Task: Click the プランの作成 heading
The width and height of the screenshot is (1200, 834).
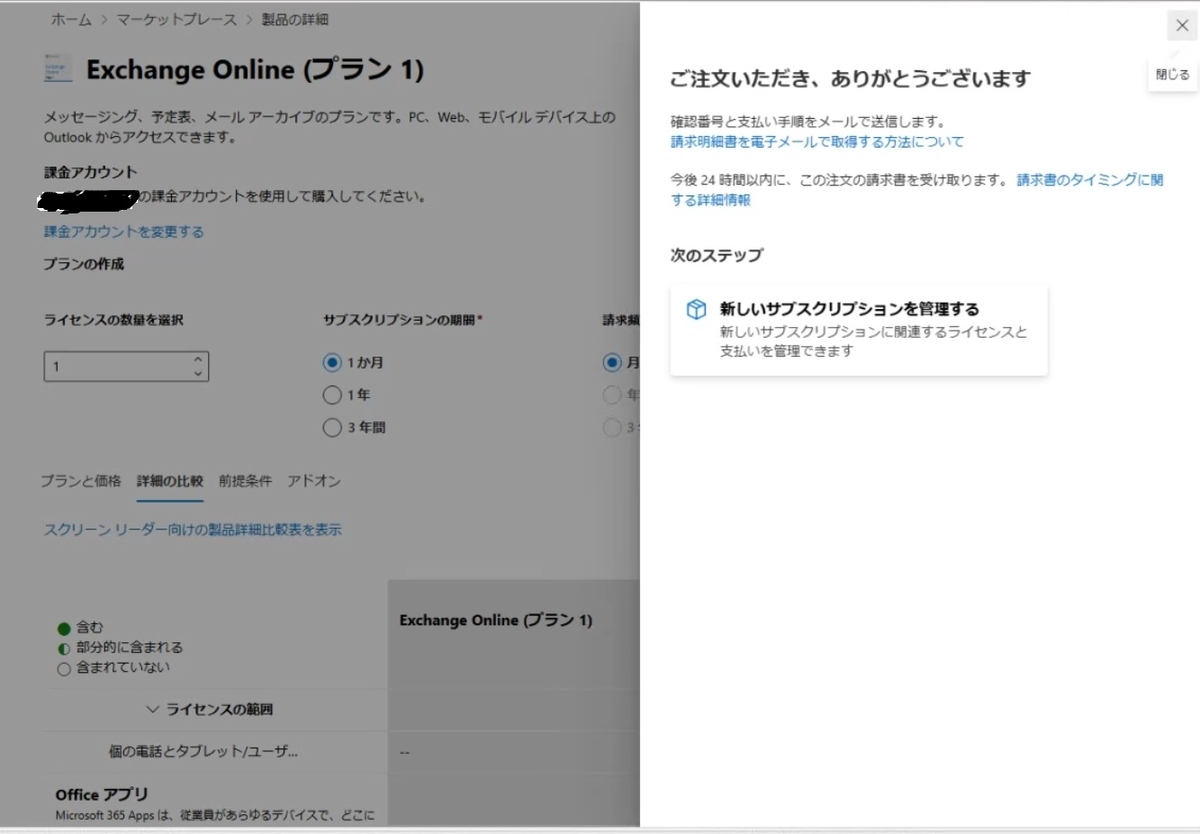Action: point(84,264)
